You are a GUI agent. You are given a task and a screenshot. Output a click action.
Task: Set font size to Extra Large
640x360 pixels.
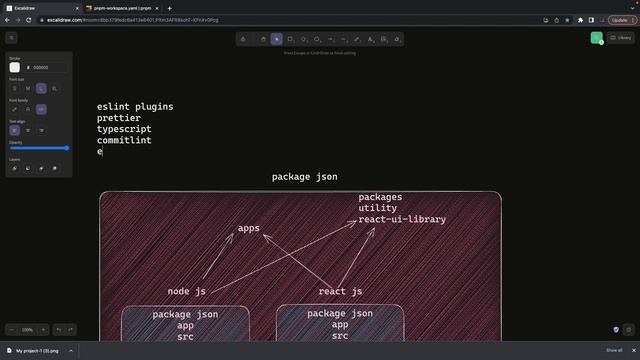[x=54, y=88]
